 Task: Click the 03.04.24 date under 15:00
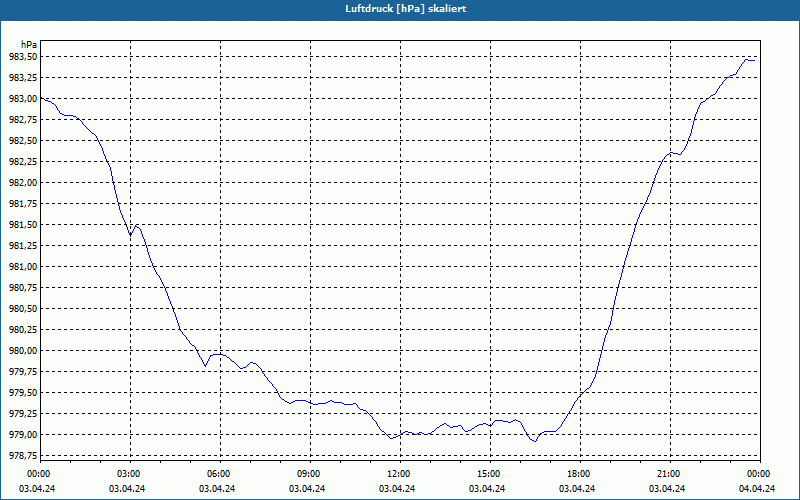[487, 488]
